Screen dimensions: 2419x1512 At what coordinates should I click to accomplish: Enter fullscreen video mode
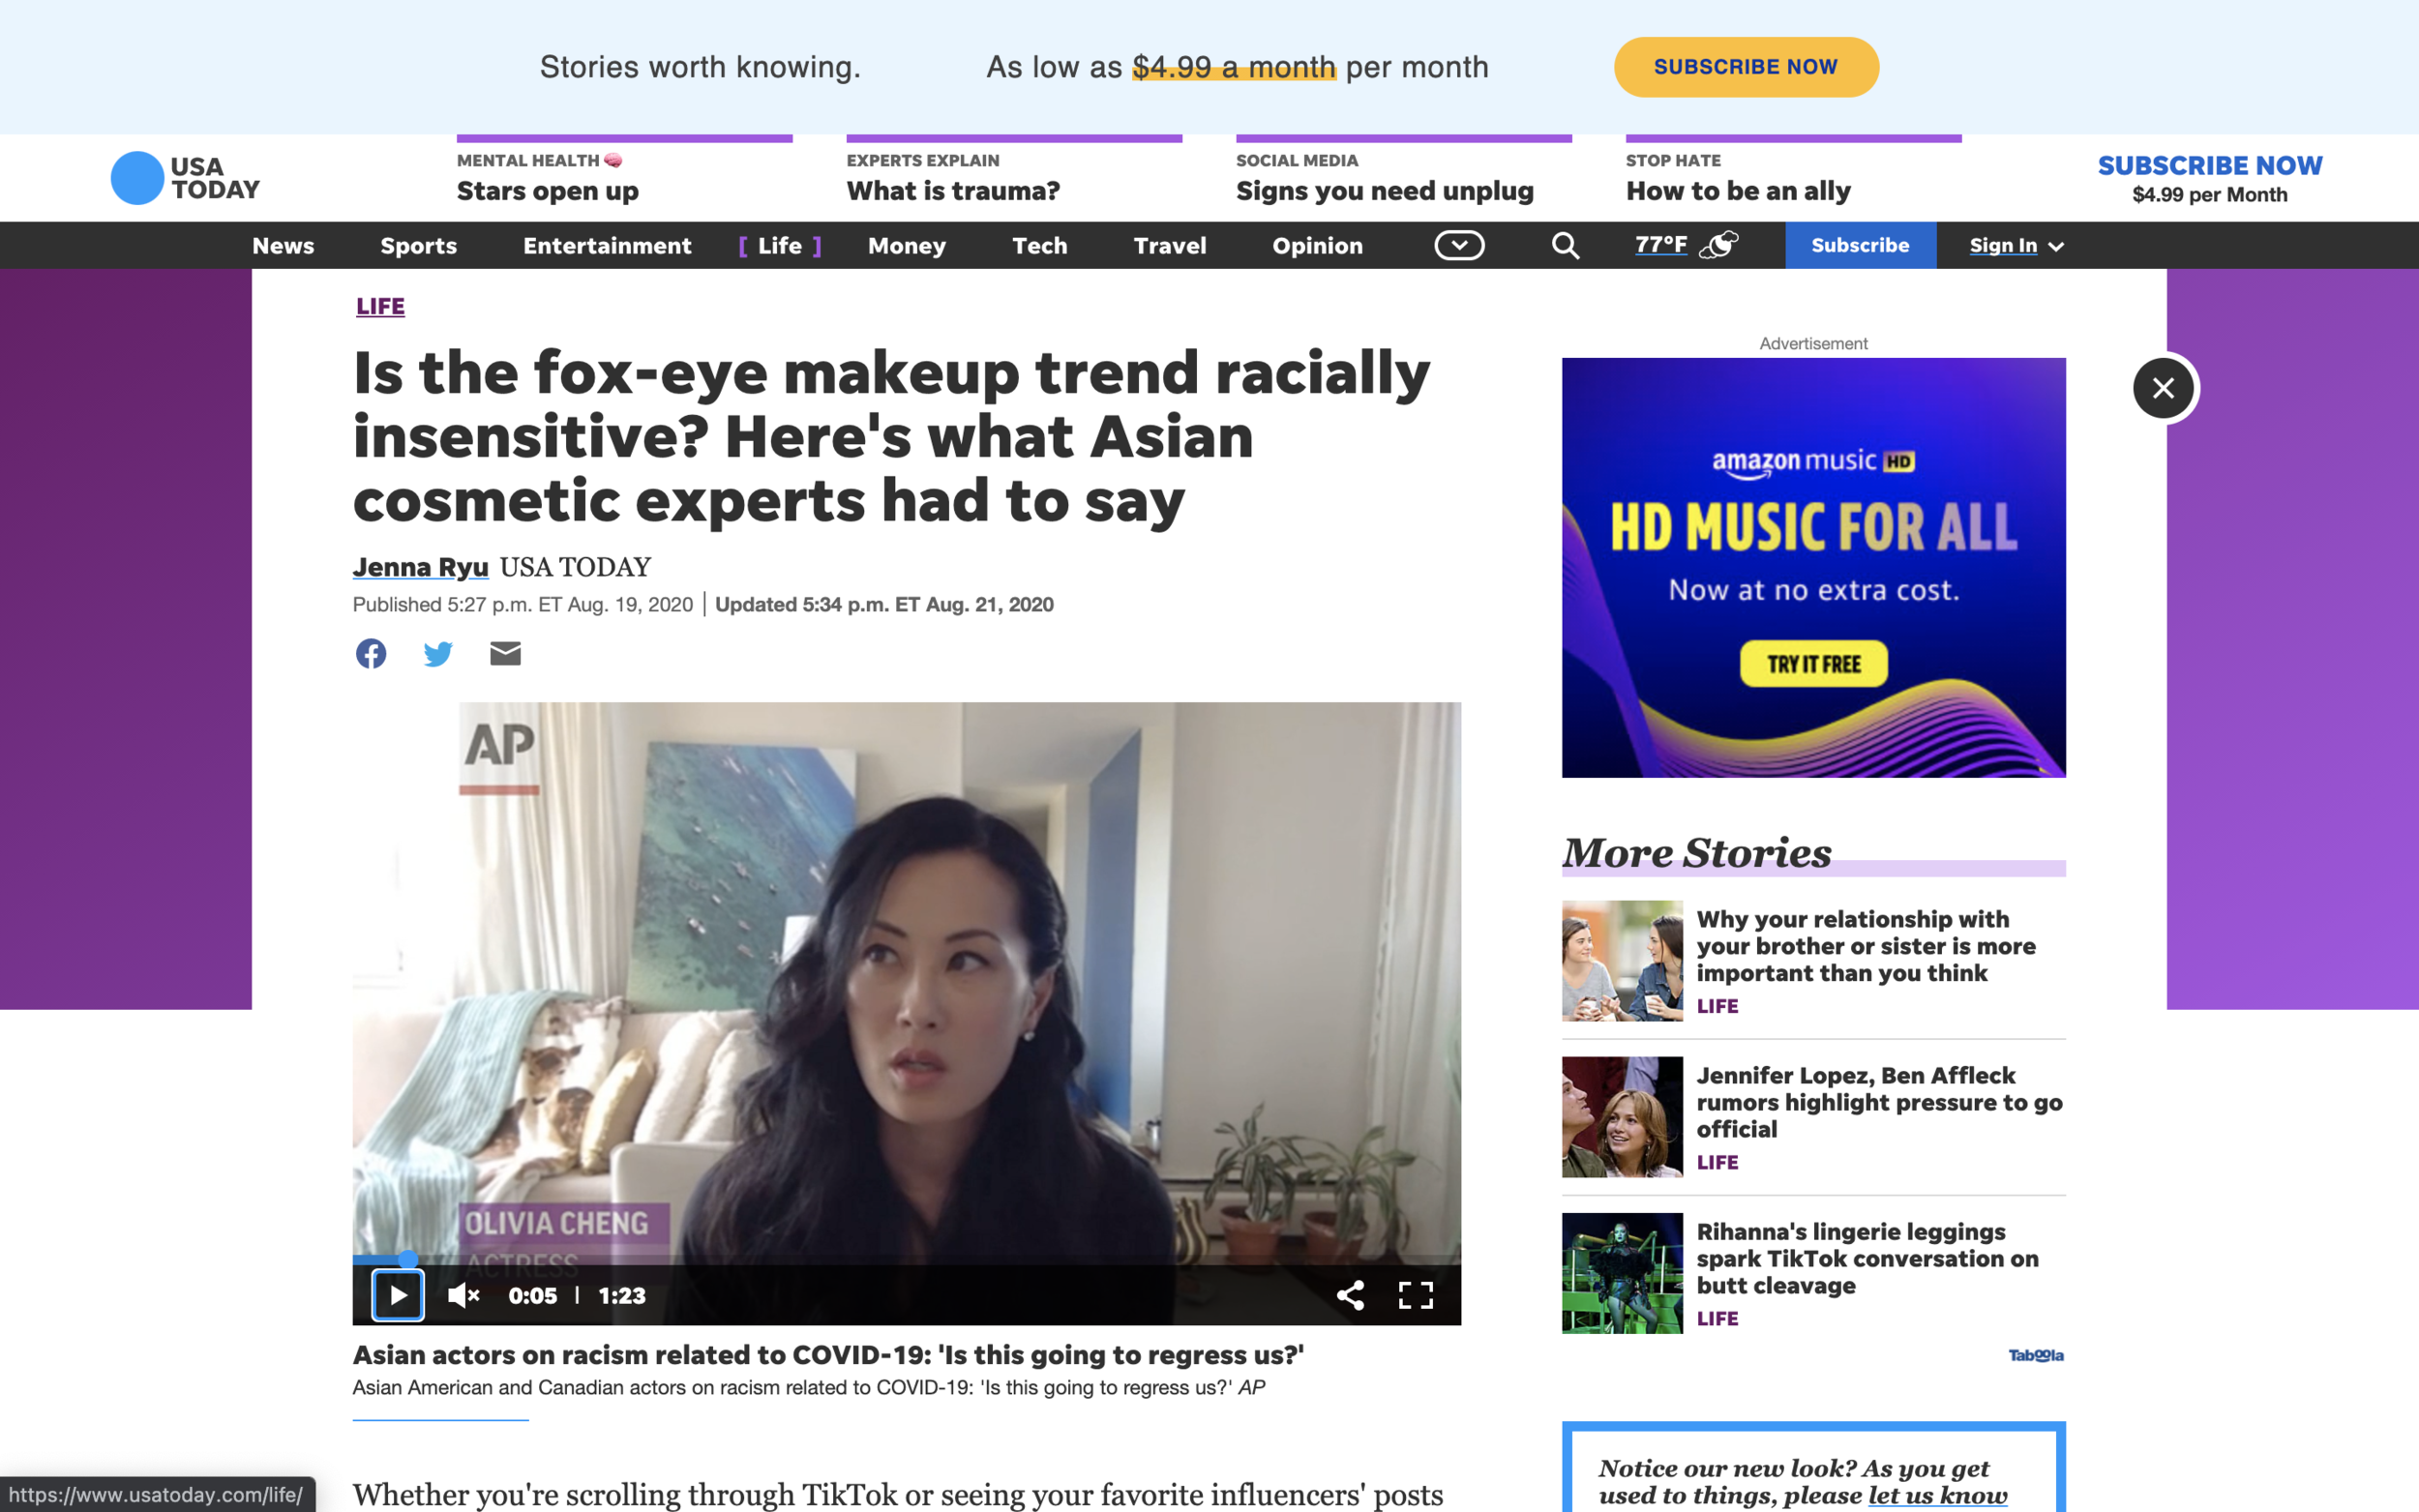pyautogui.click(x=1415, y=1295)
